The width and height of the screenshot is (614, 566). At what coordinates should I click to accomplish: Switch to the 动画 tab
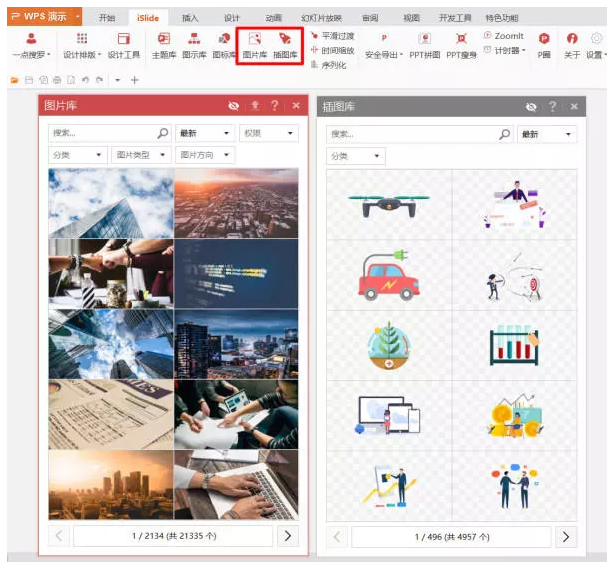pyautogui.click(x=273, y=18)
